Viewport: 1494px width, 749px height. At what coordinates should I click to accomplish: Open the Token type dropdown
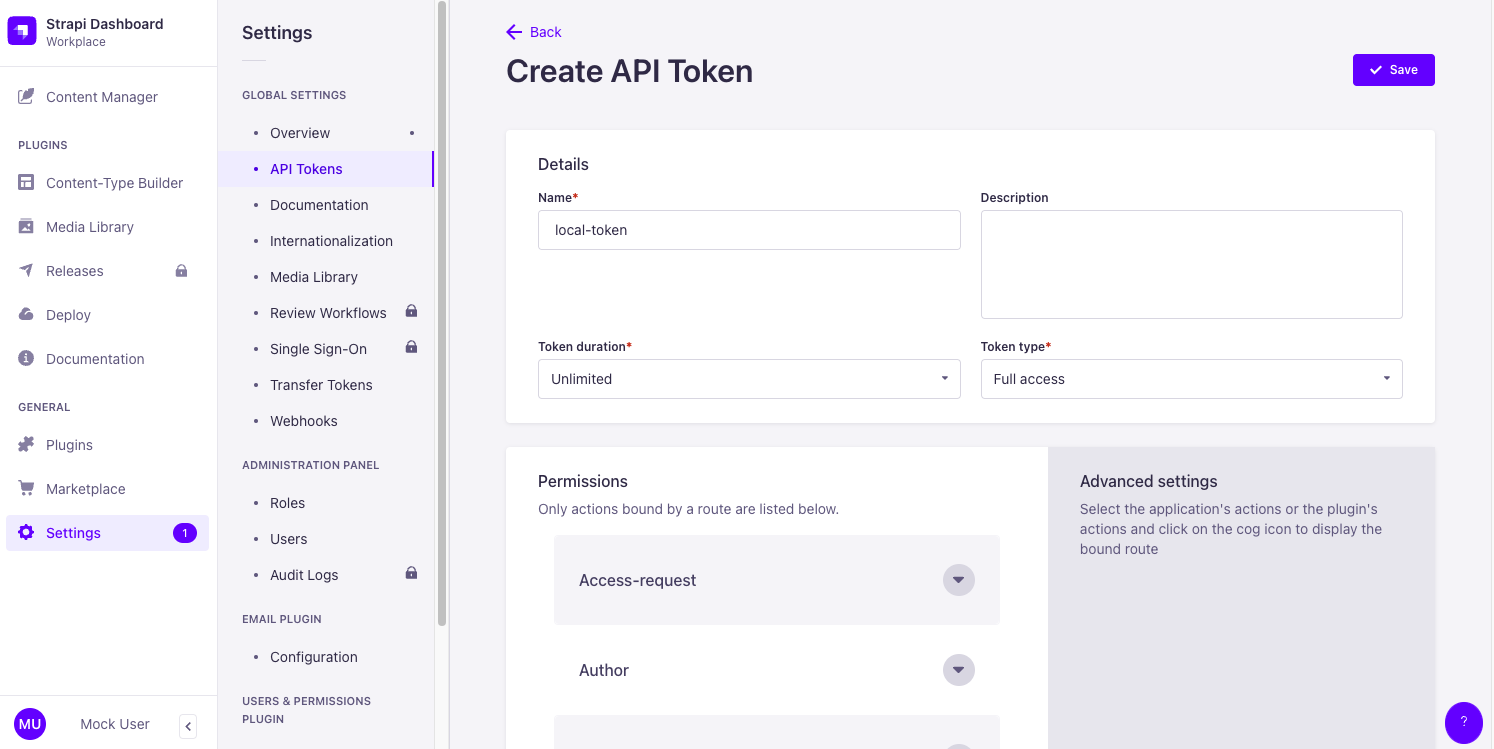pos(1190,379)
